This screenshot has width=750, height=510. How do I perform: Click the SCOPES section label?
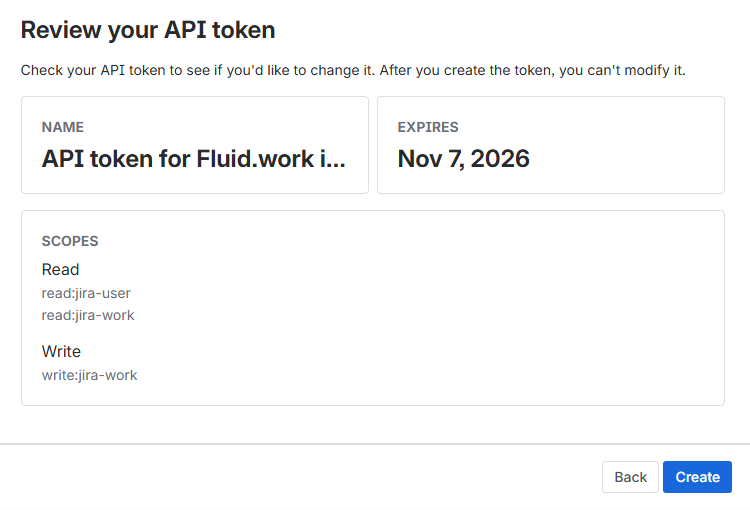[x=70, y=241]
